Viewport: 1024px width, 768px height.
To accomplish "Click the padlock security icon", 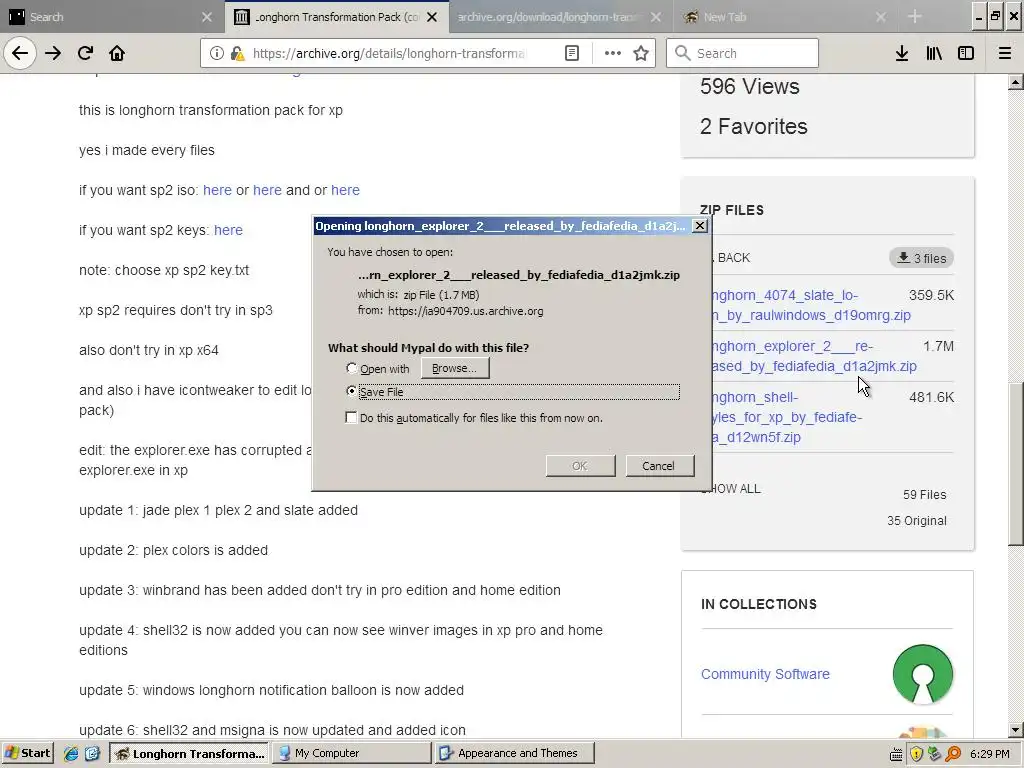I will point(237,53).
